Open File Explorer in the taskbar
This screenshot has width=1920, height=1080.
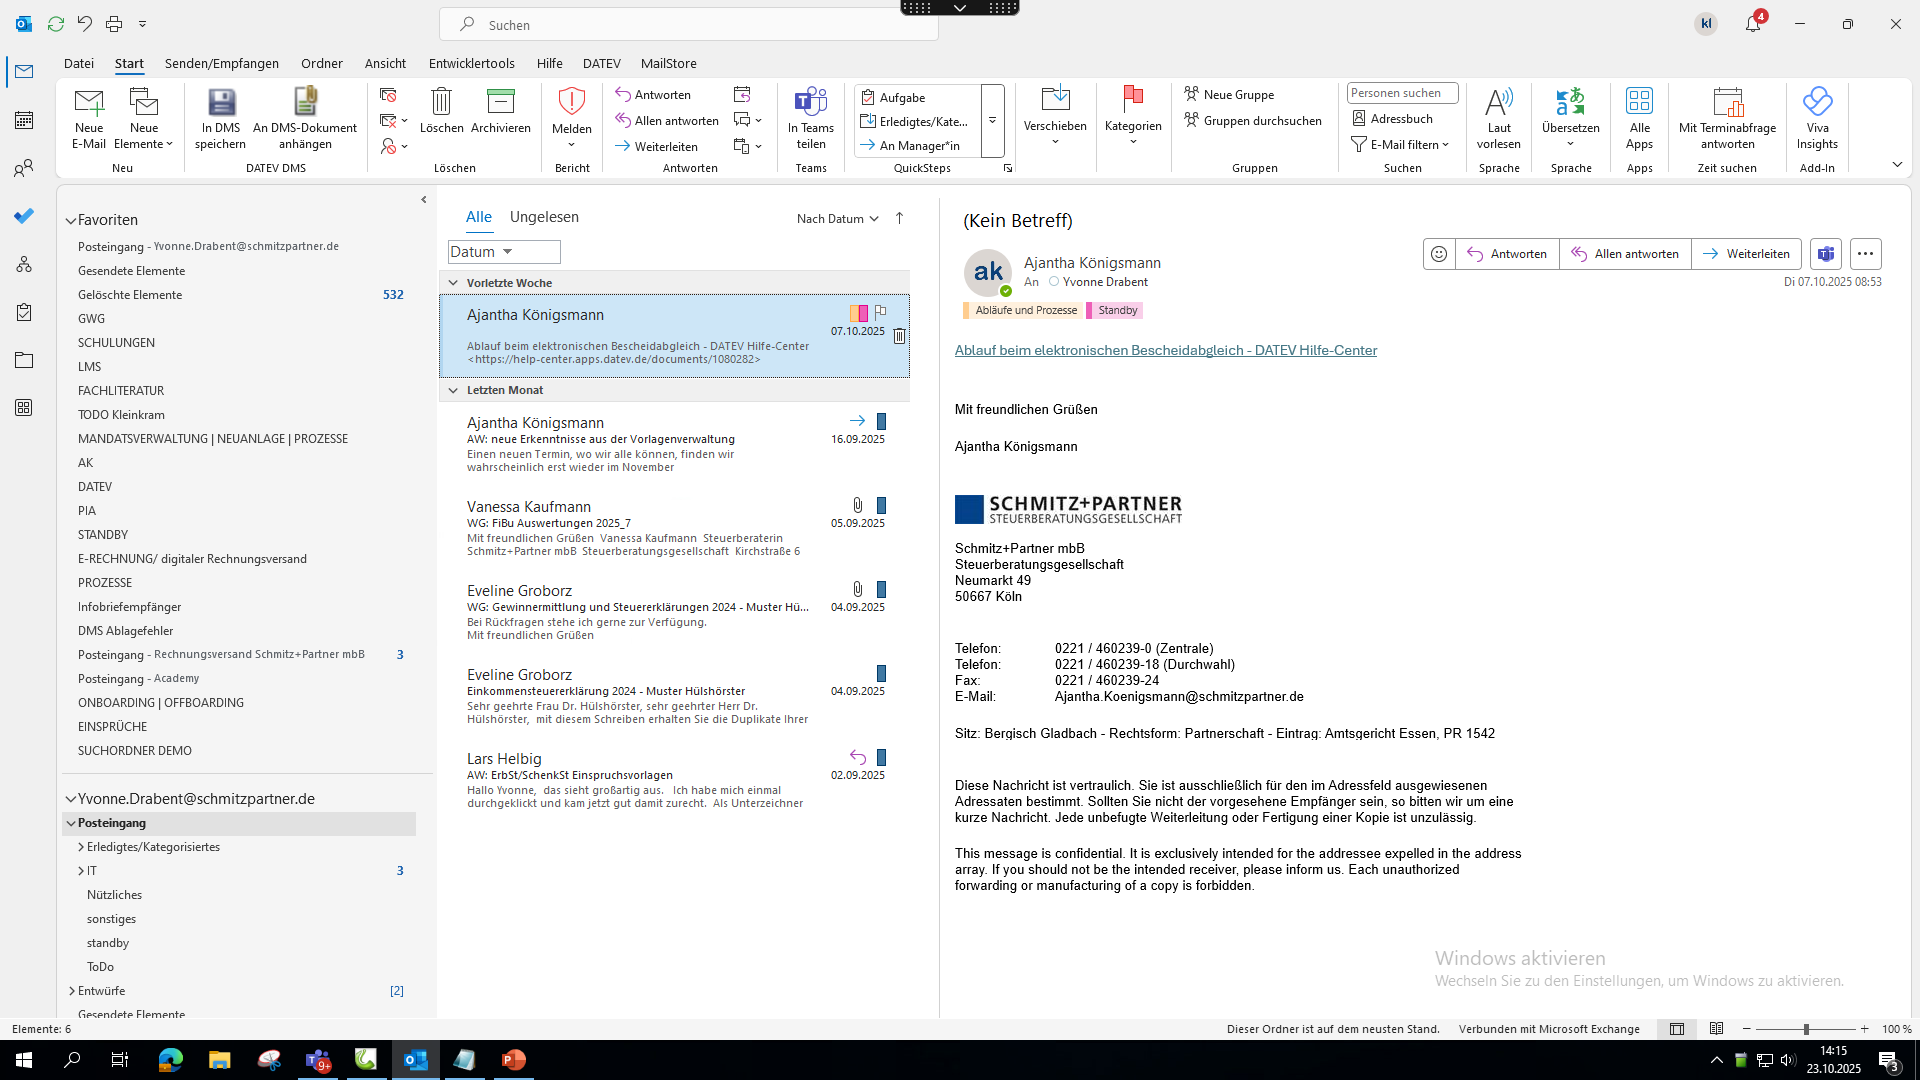(219, 1060)
